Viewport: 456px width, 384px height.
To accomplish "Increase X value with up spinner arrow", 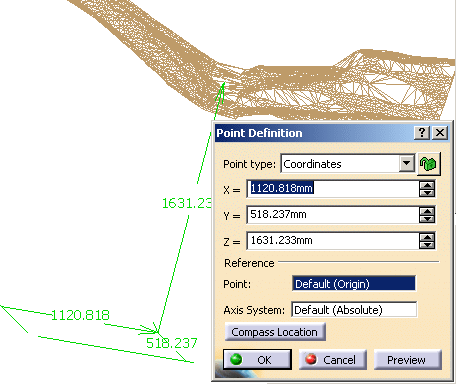I will (427, 185).
